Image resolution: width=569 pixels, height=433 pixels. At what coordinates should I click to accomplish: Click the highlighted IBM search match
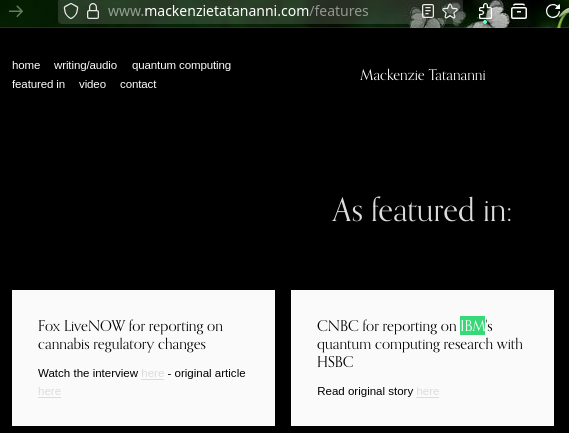pyautogui.click(x=472, y=326)
